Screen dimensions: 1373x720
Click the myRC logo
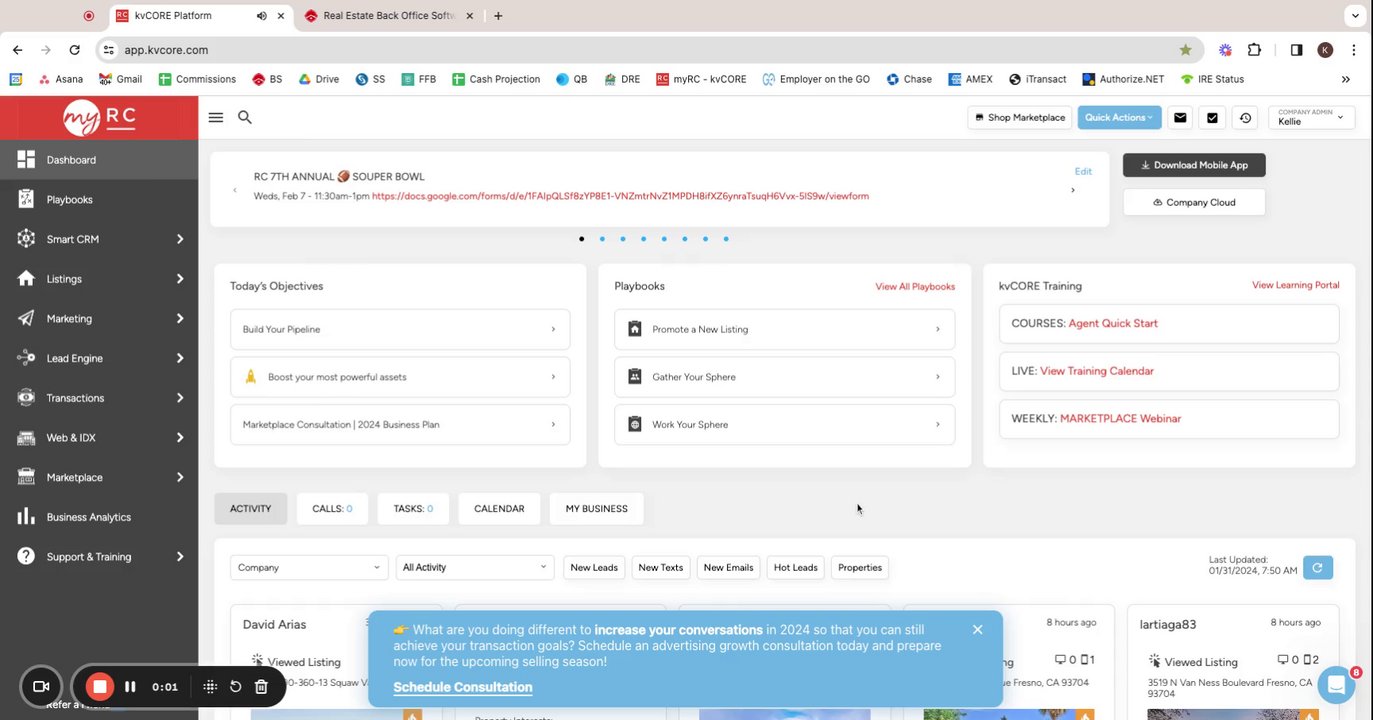tap(99, 118)
